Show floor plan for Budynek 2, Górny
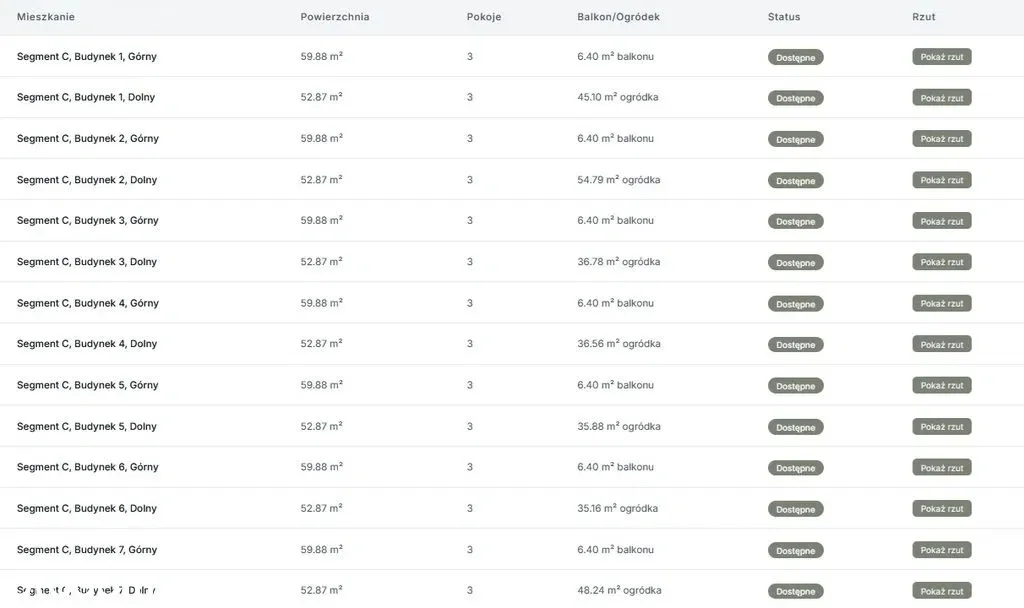1024x608 pixels. pos(941,139)
